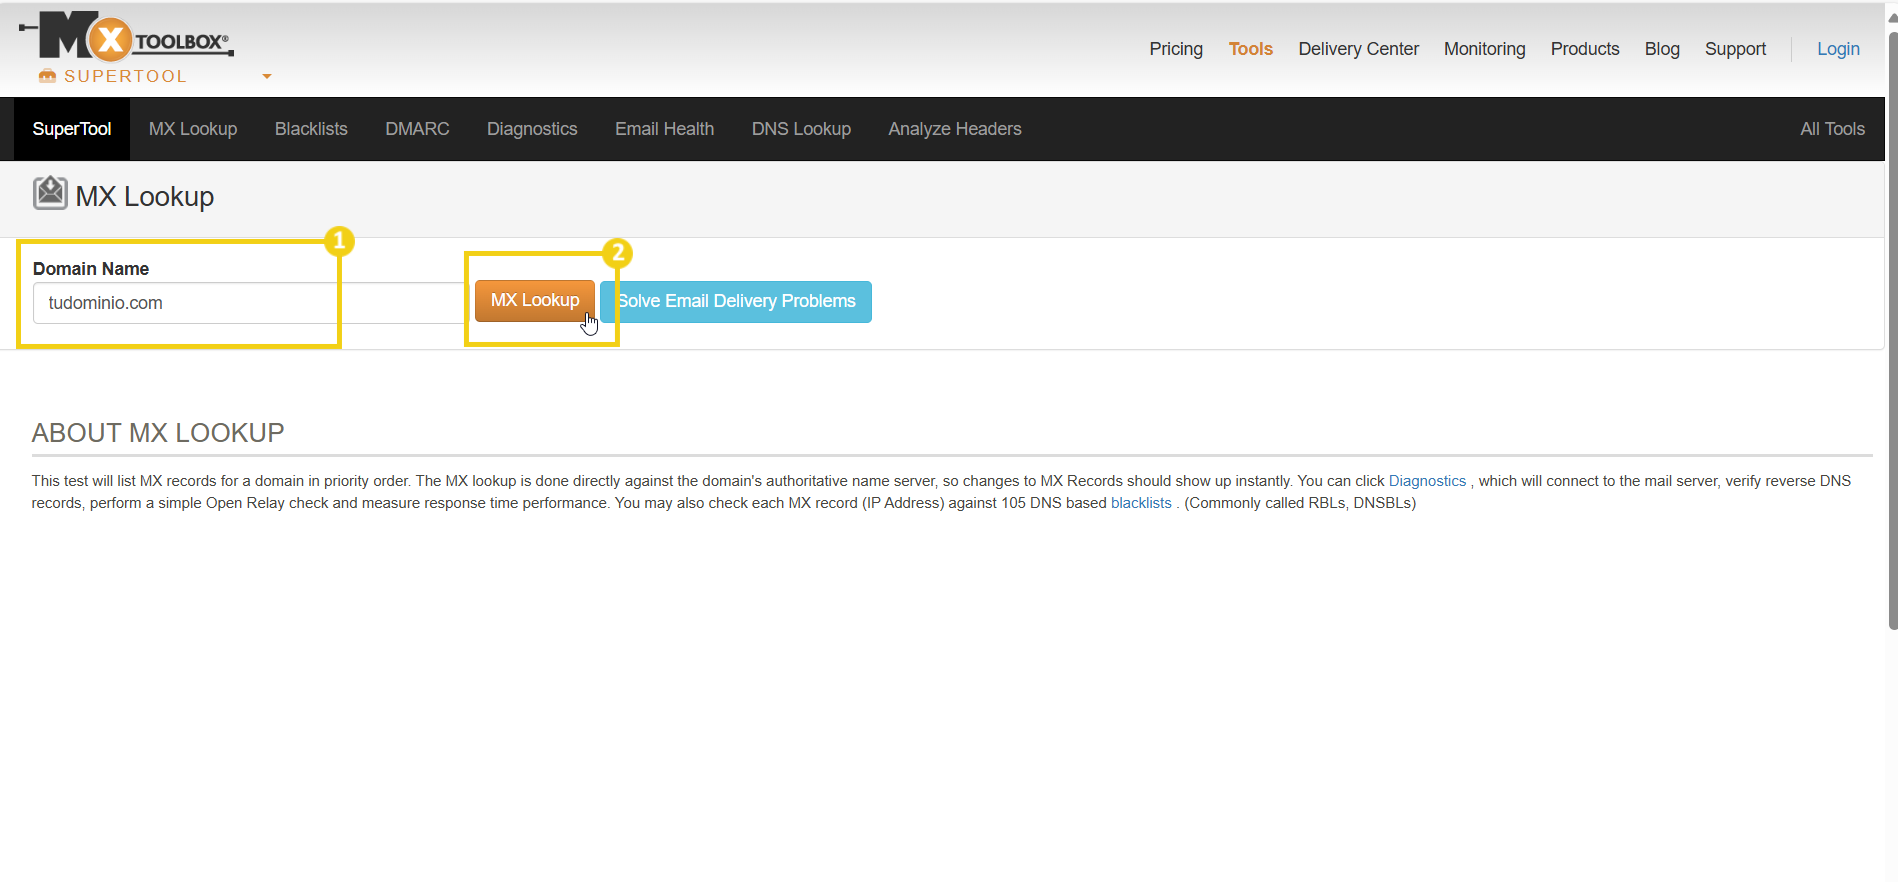The image size is (1898, 882).
Task: Open the Products page
Action: coord(1585,49)
